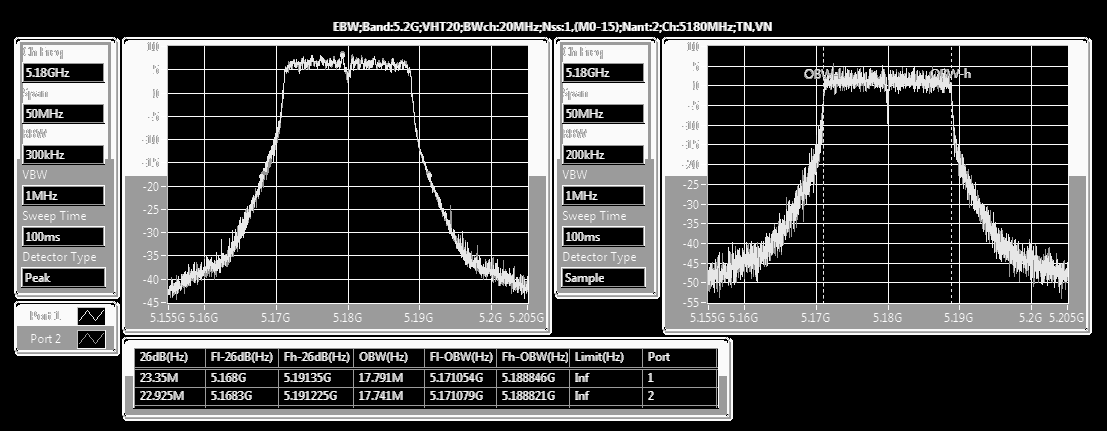Select the 5.188846G cell
This screenshot has height=431, width=1107.
533,378
